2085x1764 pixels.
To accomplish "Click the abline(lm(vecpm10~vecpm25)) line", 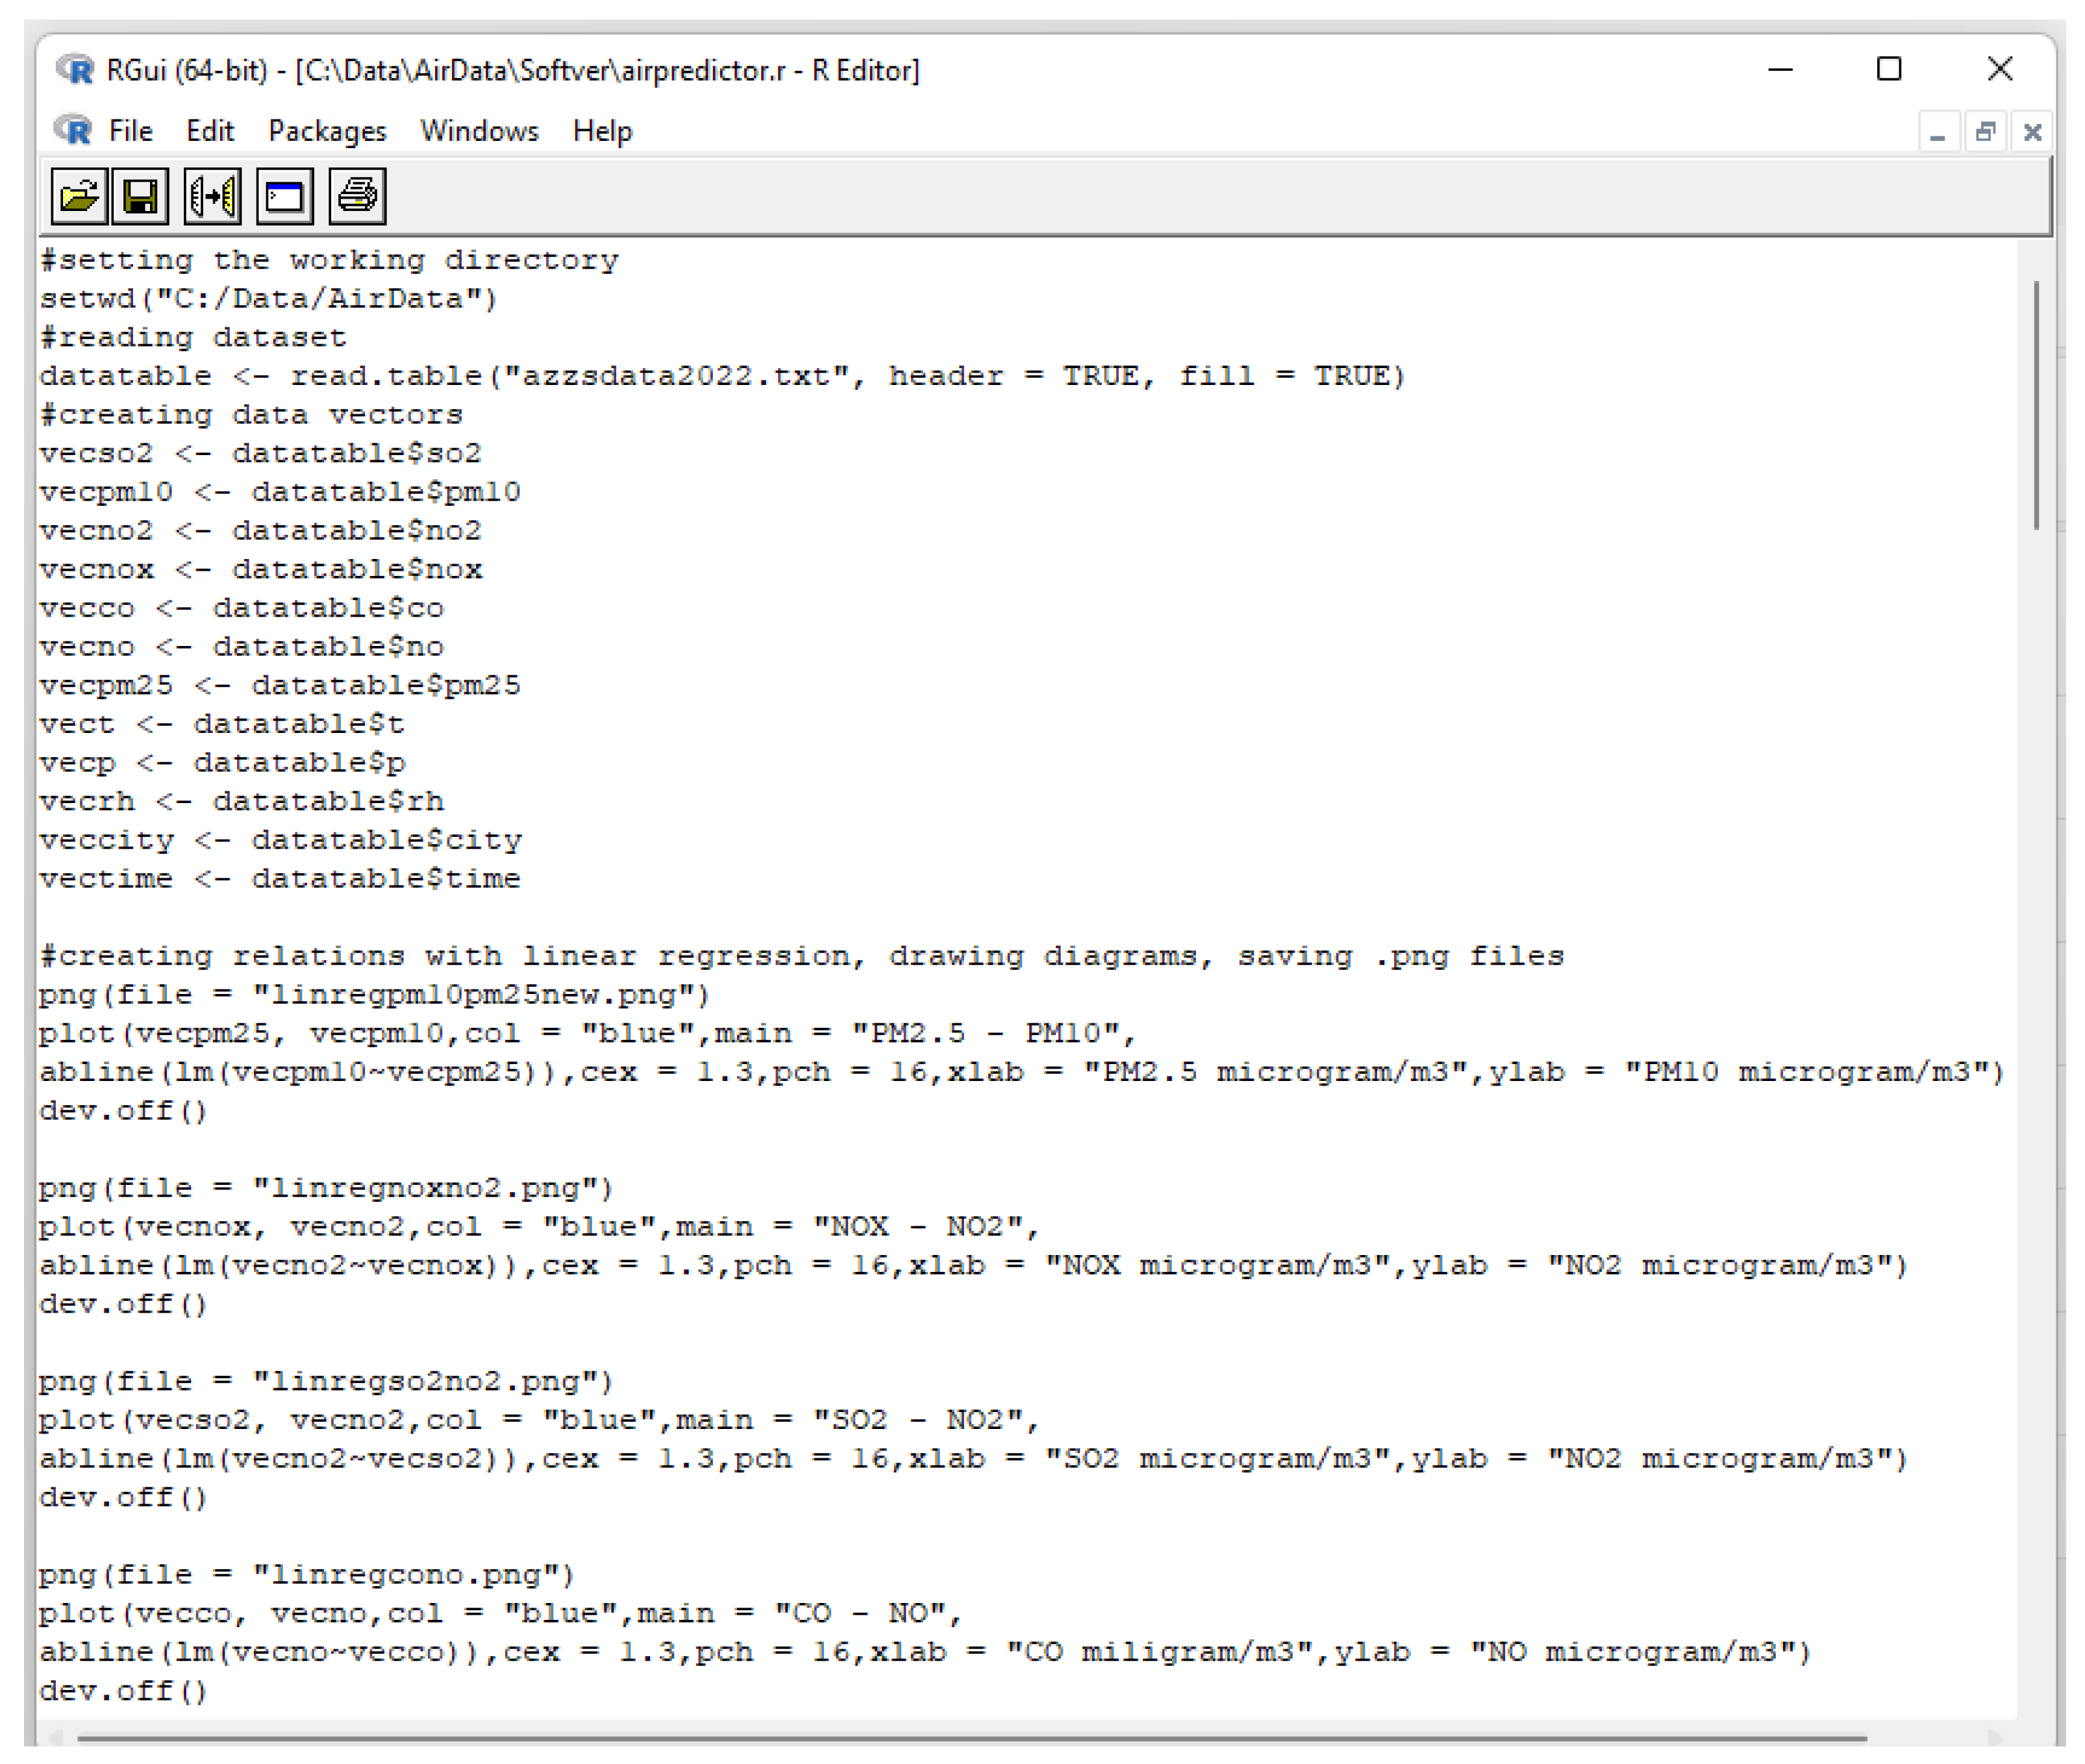I will pos(1022,1072).
